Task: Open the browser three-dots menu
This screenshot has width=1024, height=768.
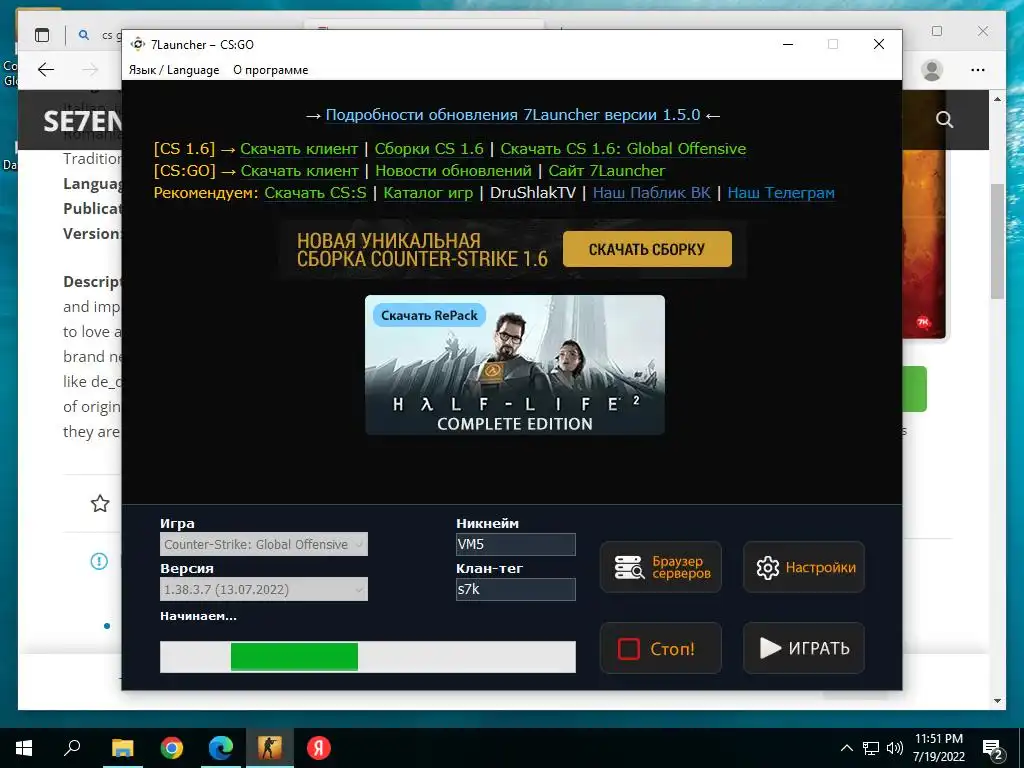Action: [x=978, y=70]
